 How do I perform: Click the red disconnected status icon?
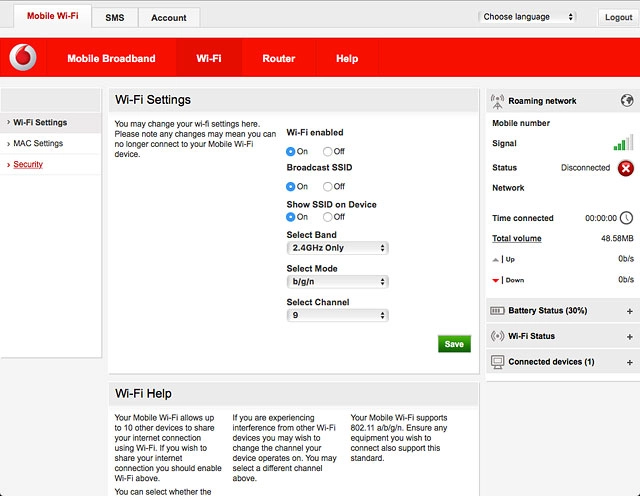point(626,168)
